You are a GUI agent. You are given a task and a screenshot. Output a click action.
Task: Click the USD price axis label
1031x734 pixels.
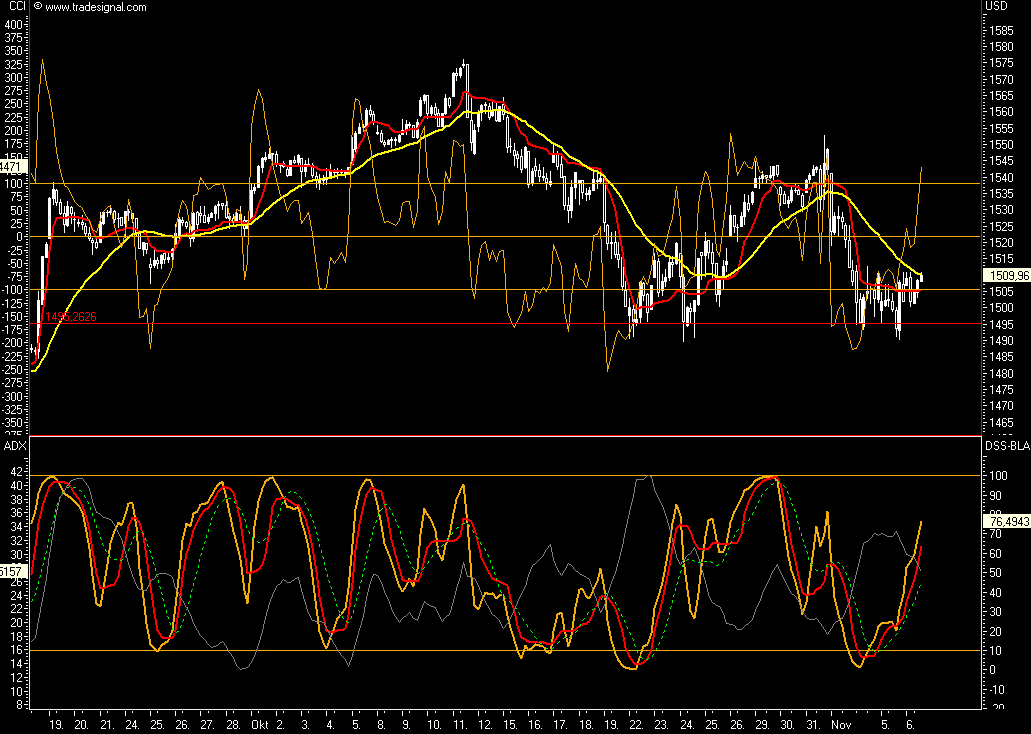tap(997, 6)
